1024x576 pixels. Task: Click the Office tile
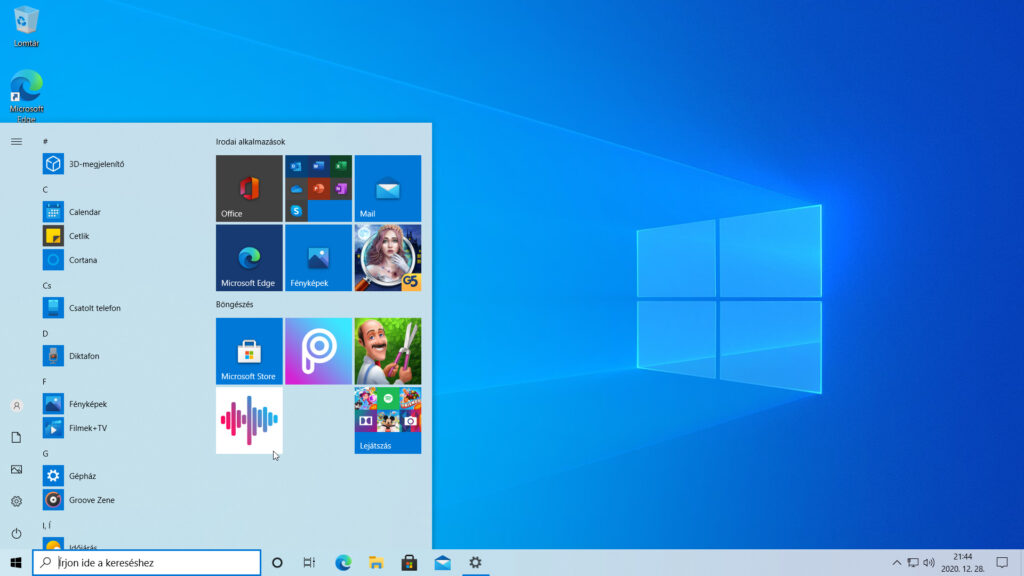(249, 188)
